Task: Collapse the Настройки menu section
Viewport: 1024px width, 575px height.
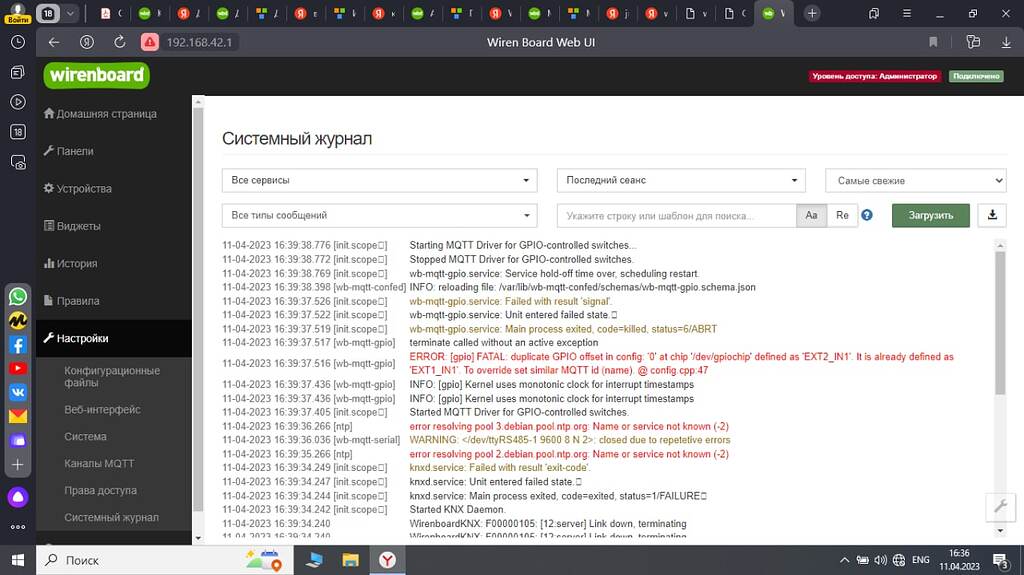Action: point(114,338)
